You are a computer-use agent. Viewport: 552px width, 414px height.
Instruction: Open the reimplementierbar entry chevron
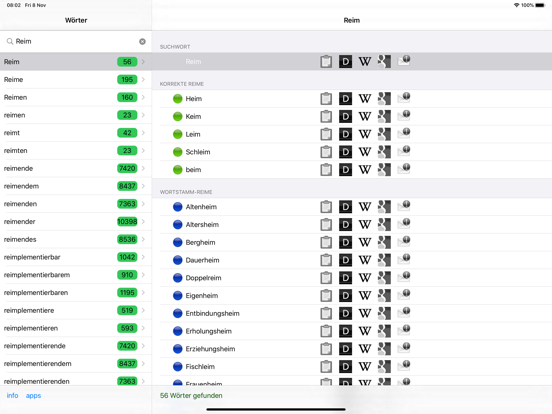(x=143, y=257)
